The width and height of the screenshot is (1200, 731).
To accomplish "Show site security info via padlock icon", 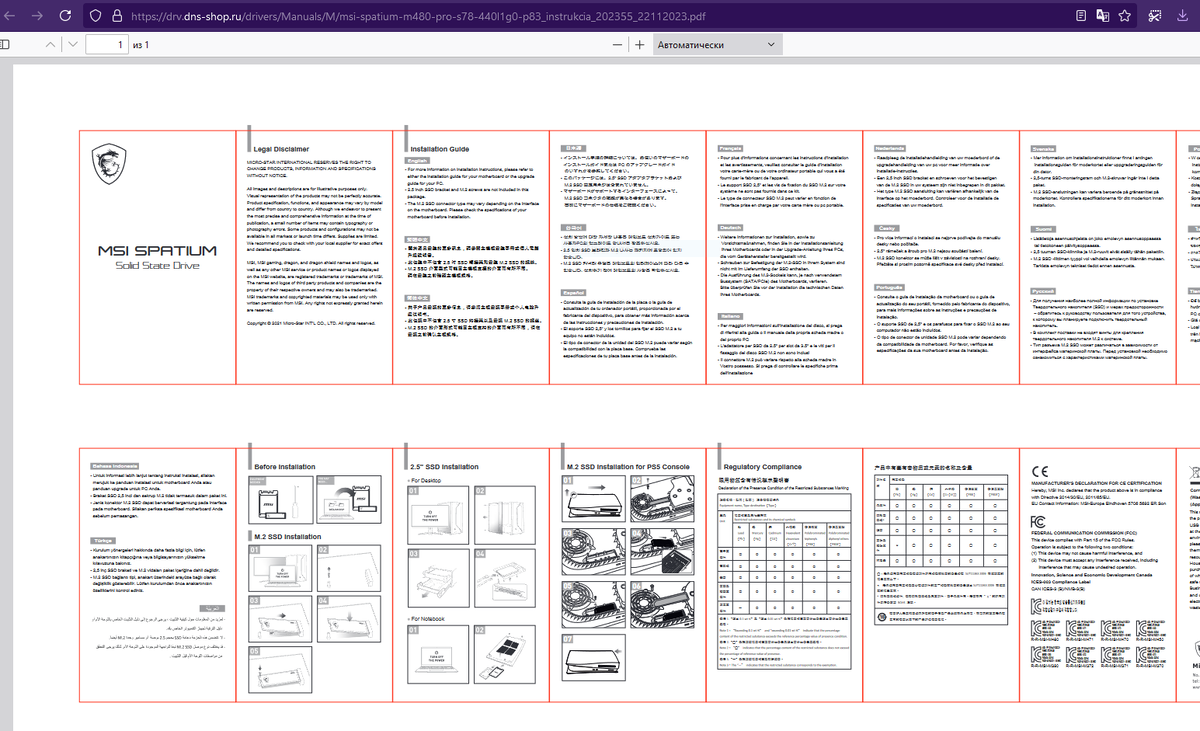I will pyautogui.click(x=118, y=16).
